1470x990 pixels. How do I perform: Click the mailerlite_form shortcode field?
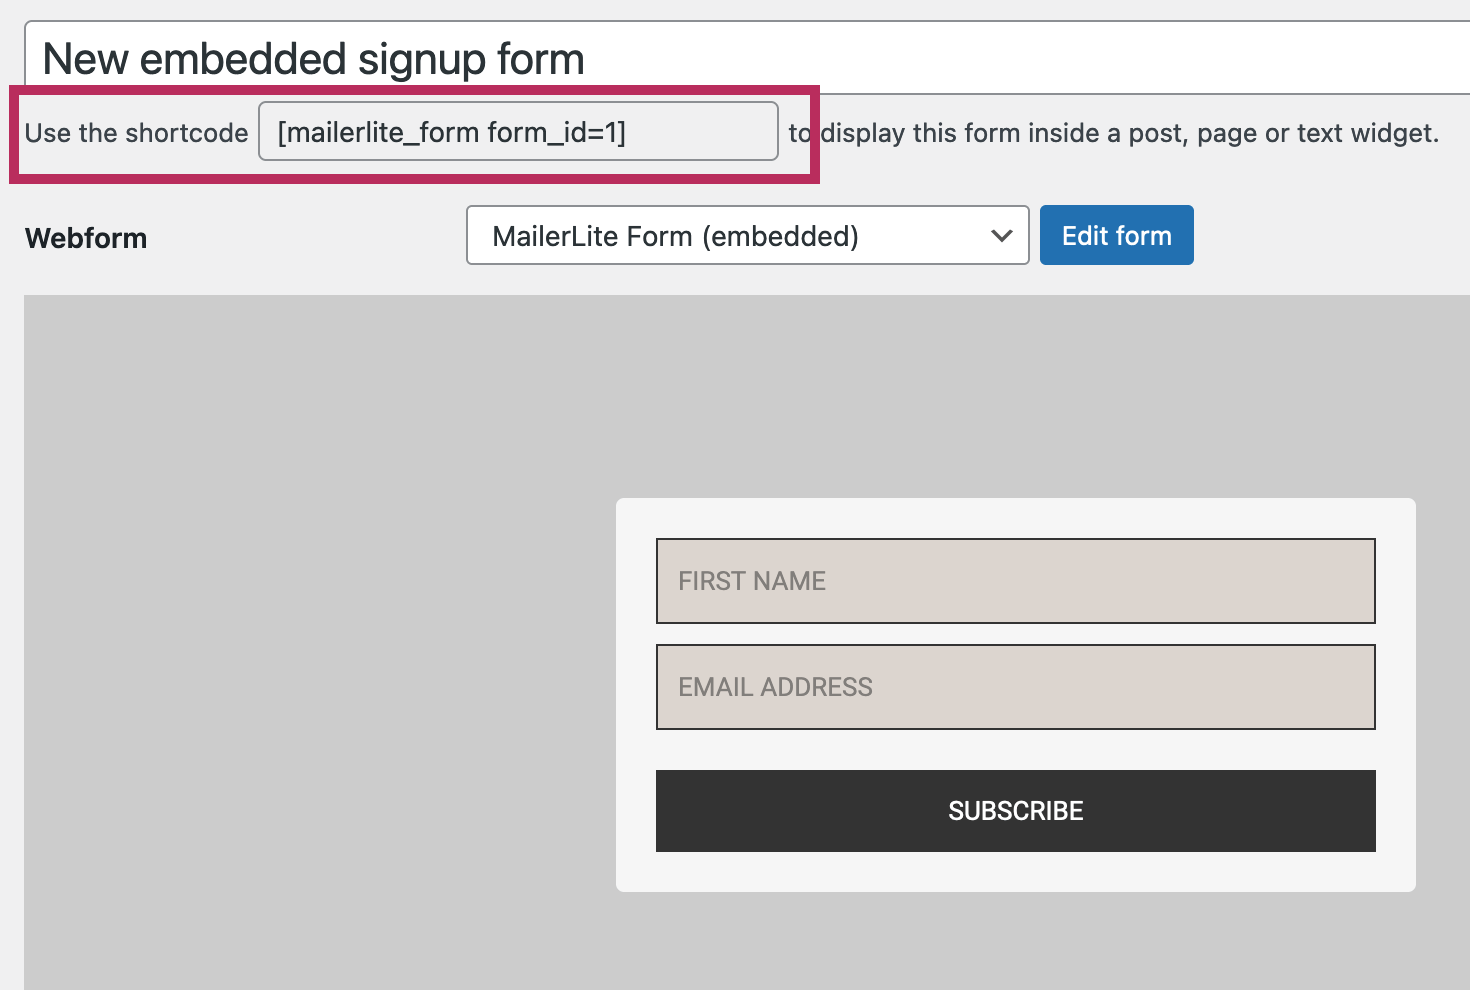(x=518, y=132)
